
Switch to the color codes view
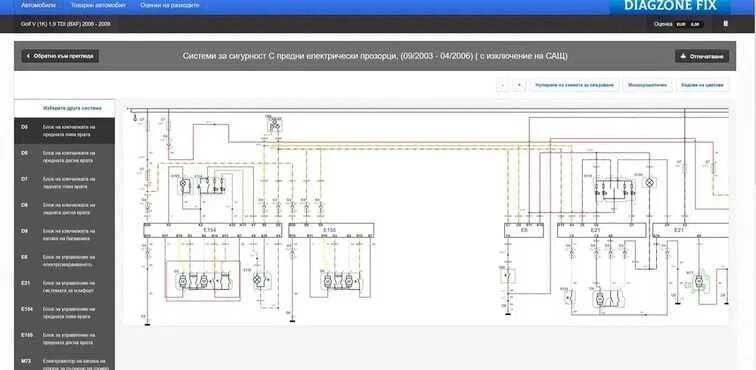pyautogui.click(x=702, y=85)
